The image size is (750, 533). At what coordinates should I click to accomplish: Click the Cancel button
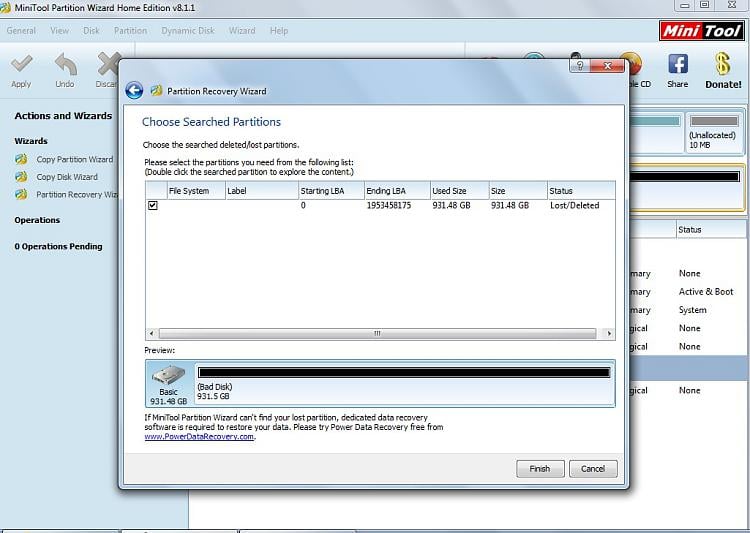(x=593, y=469)
